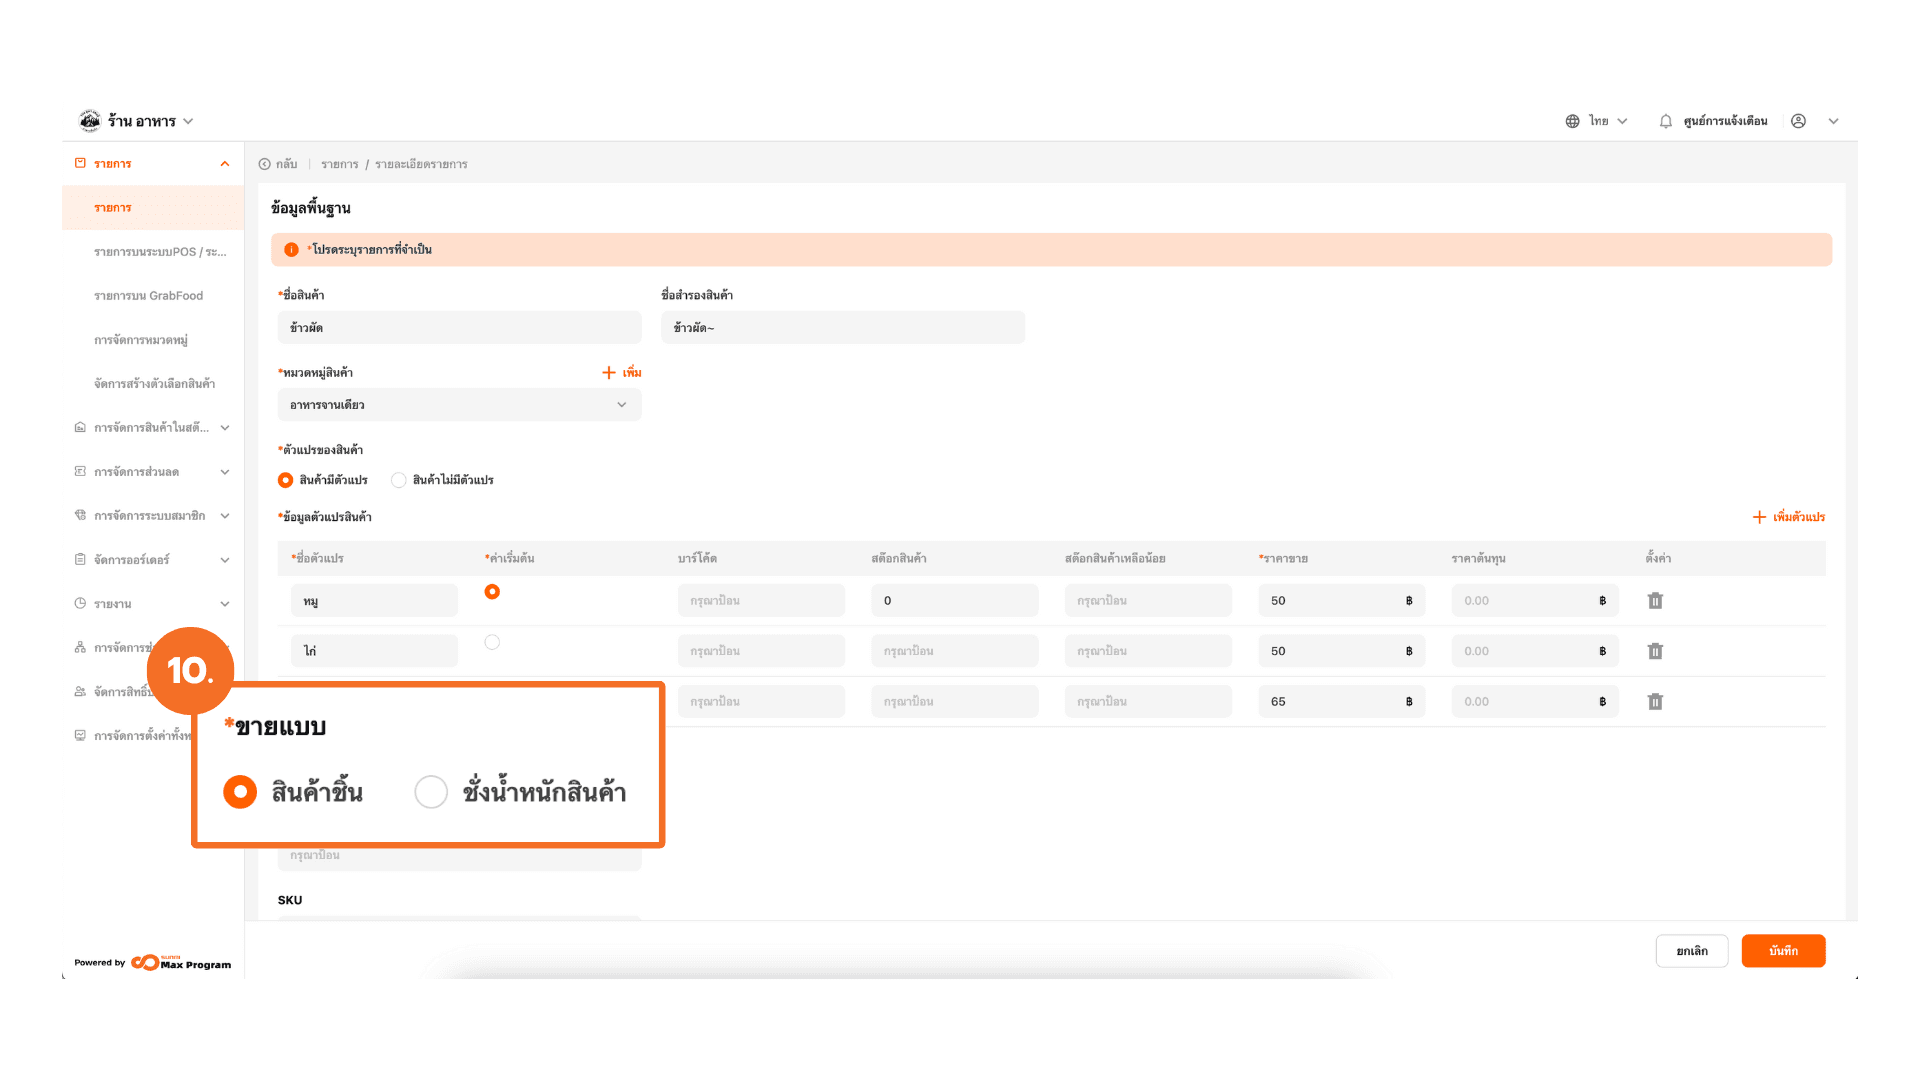Image resolution: width=1920 pixels, height=1080 pixels.
Task: Delete the หมู variant row
Action: 1655,601
